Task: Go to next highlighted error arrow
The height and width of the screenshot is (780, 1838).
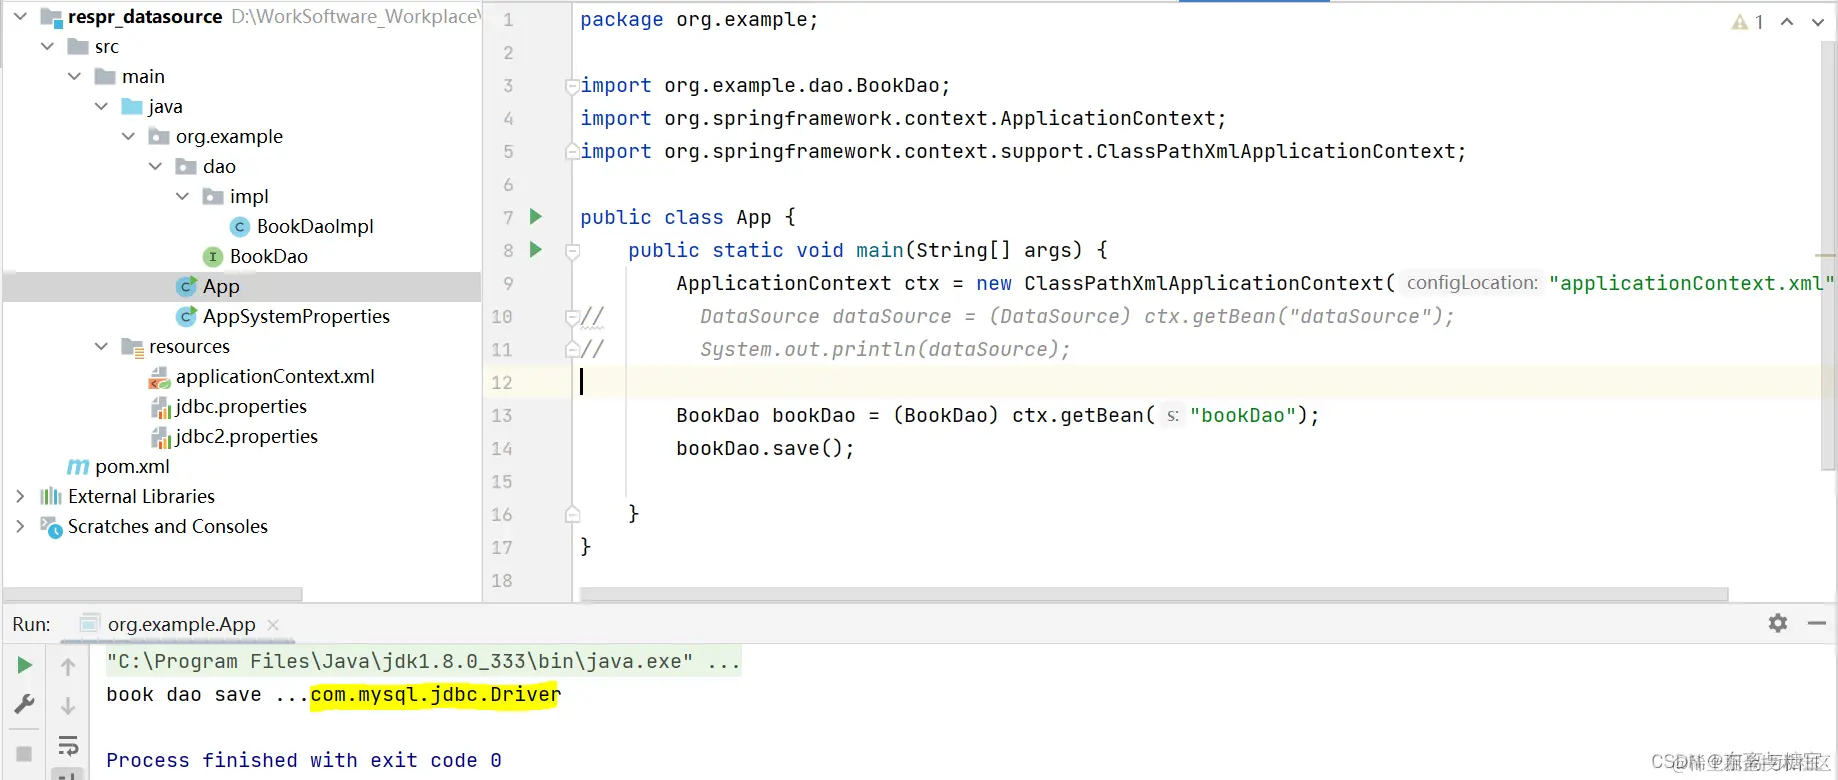Action: 1818,22
